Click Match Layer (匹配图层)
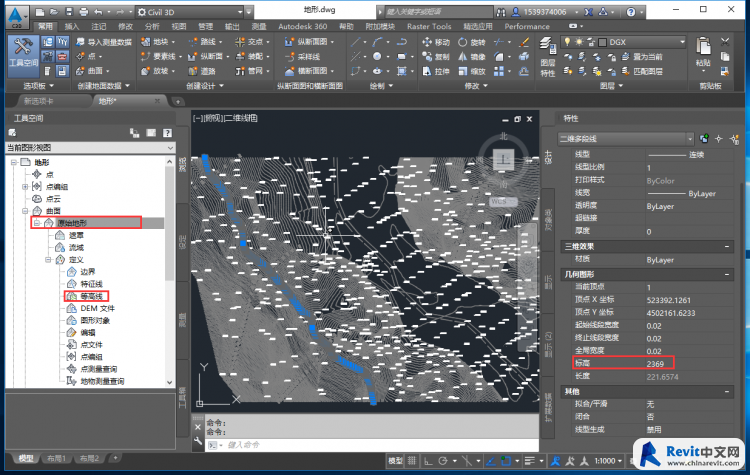This screenshot has width=750, height=475. 642,71
